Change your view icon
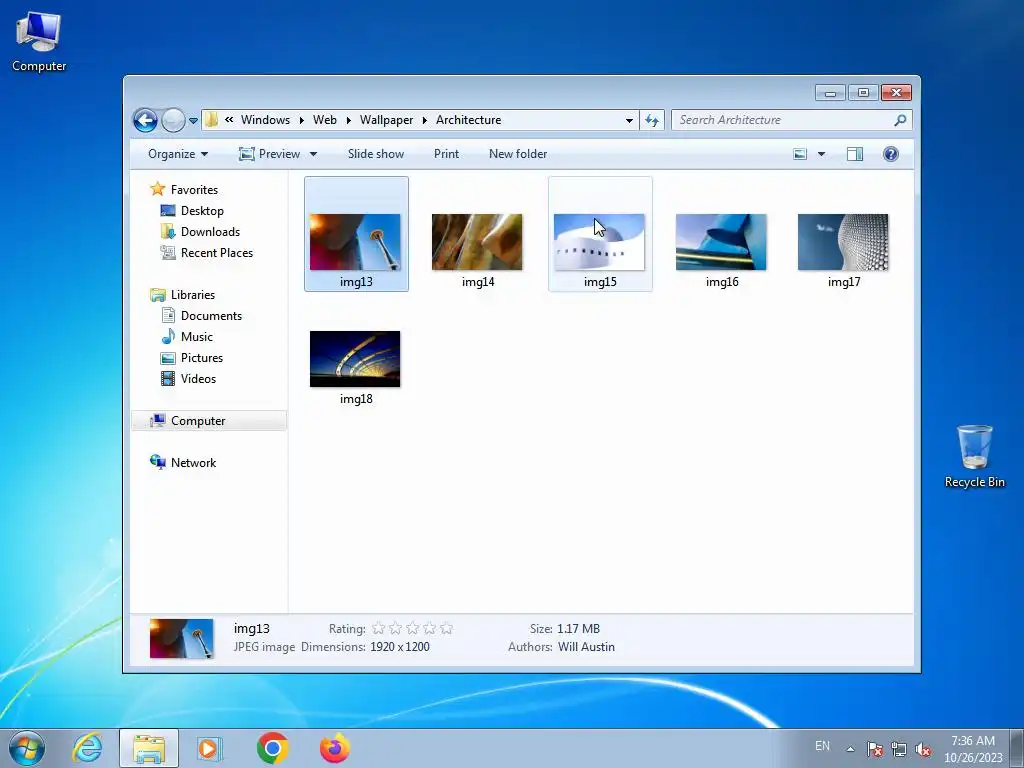Screen dimensions: 1024x768 [800, 154]
